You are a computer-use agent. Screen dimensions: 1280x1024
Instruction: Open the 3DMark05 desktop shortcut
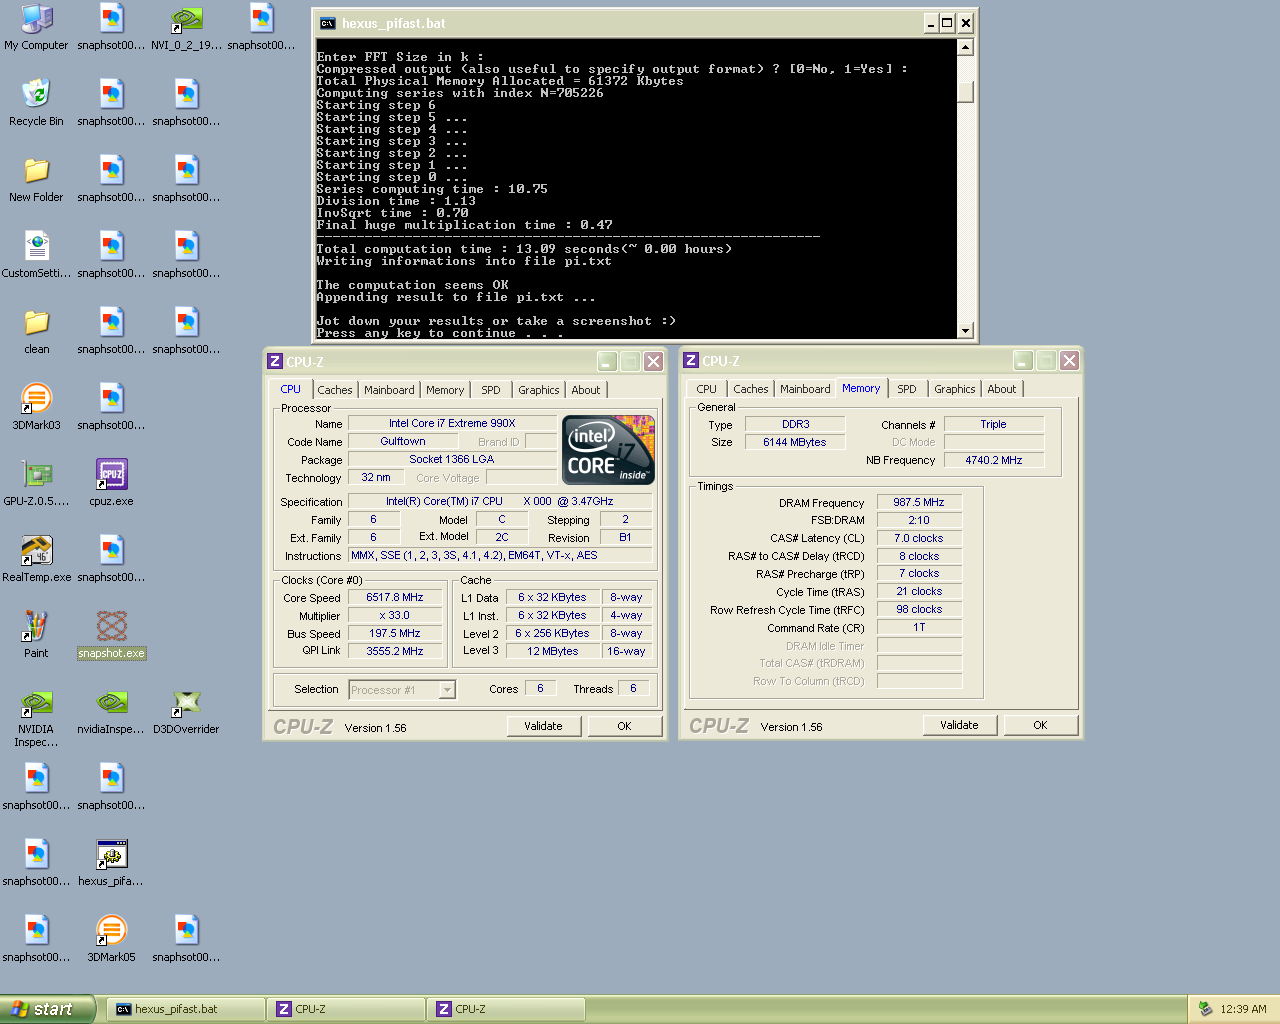pos(111,931)
